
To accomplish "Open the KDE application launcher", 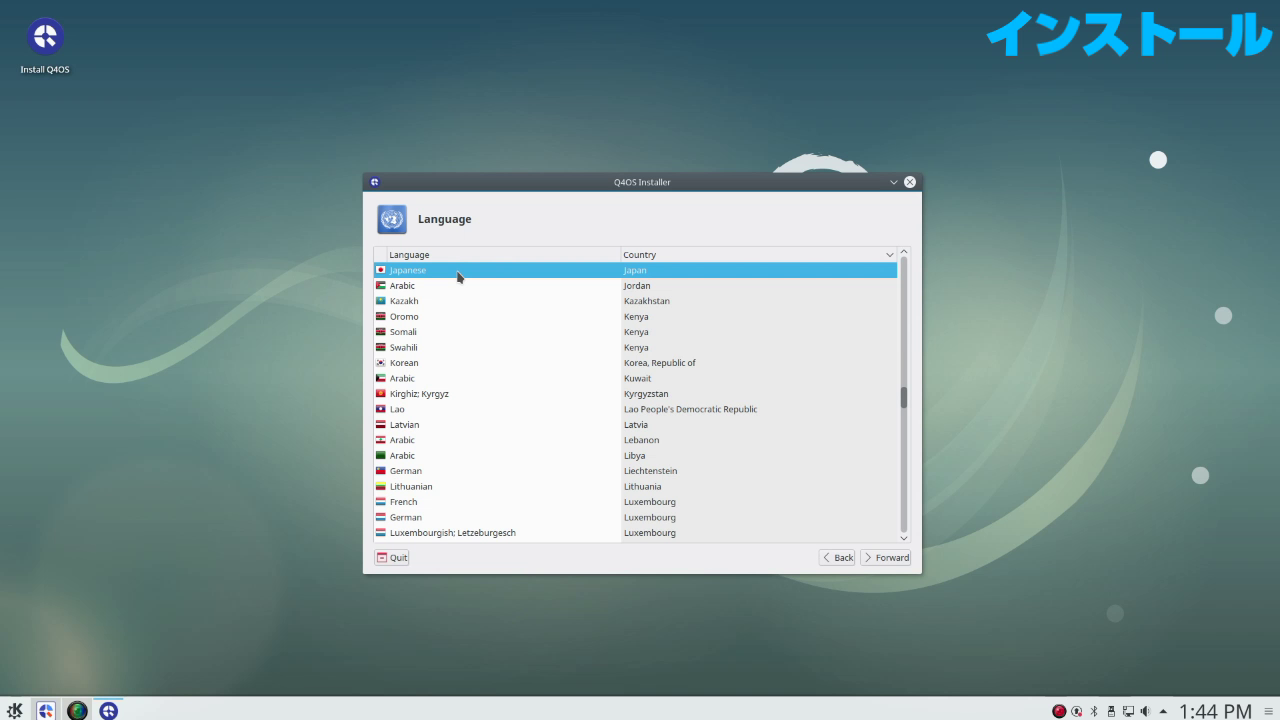I will coord(14,711).
